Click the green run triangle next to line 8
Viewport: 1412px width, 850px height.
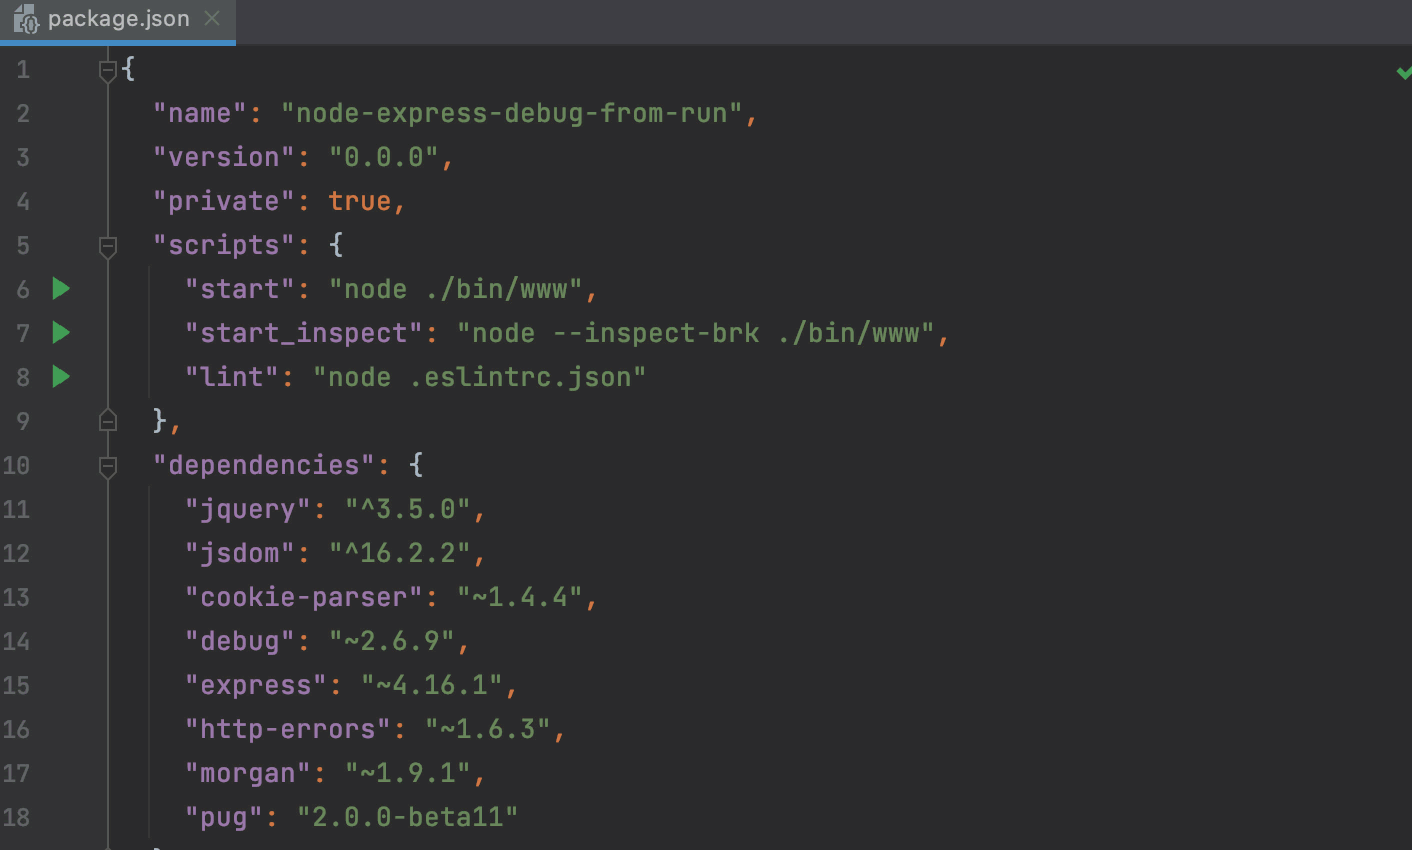[x=60, y=377]
